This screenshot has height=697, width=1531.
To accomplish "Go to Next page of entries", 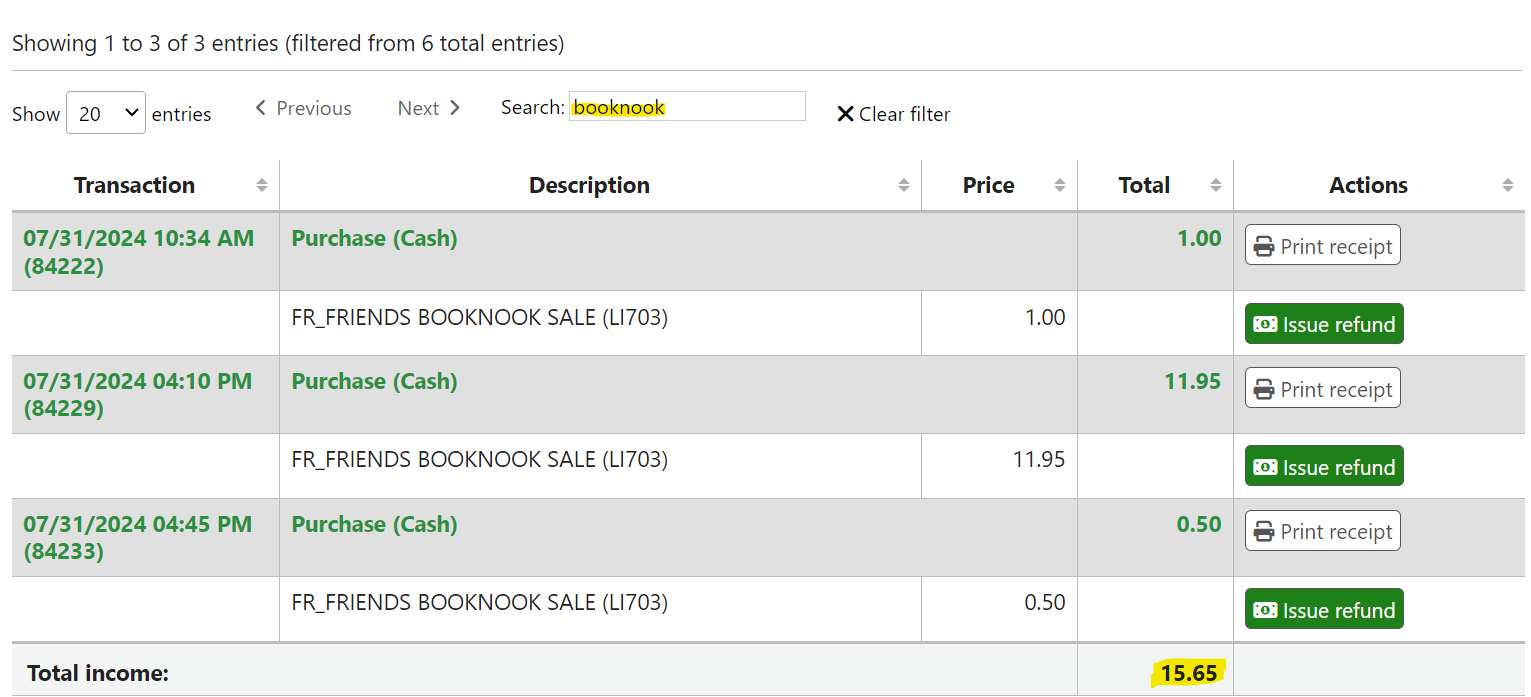I will pyautogui.click(x=429, y=108).
